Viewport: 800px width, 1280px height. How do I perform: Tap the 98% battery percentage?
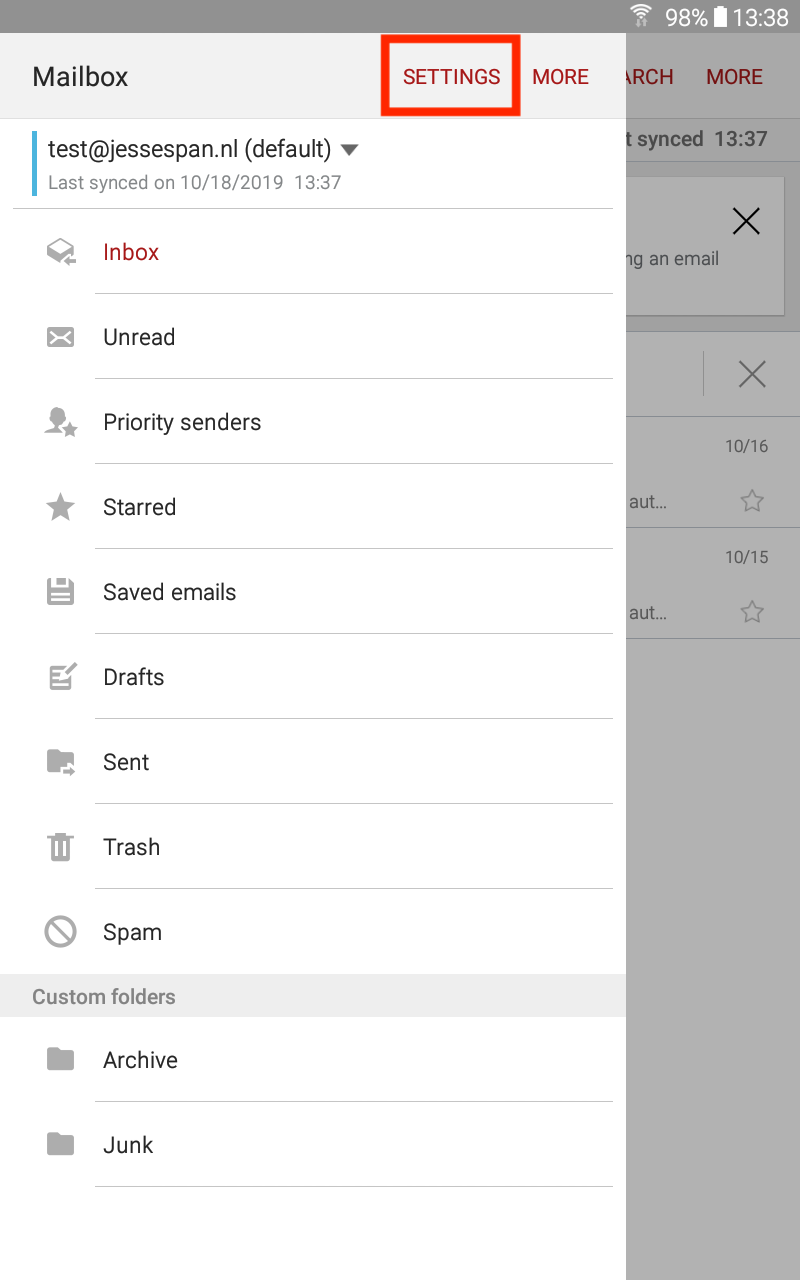click(686, 17)
